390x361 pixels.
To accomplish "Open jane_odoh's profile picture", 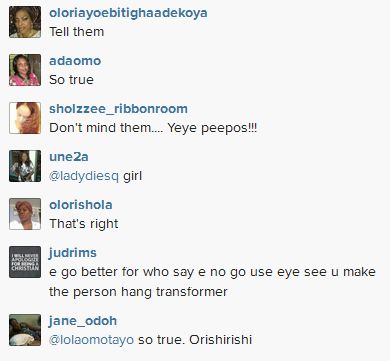I will [25, 330].
